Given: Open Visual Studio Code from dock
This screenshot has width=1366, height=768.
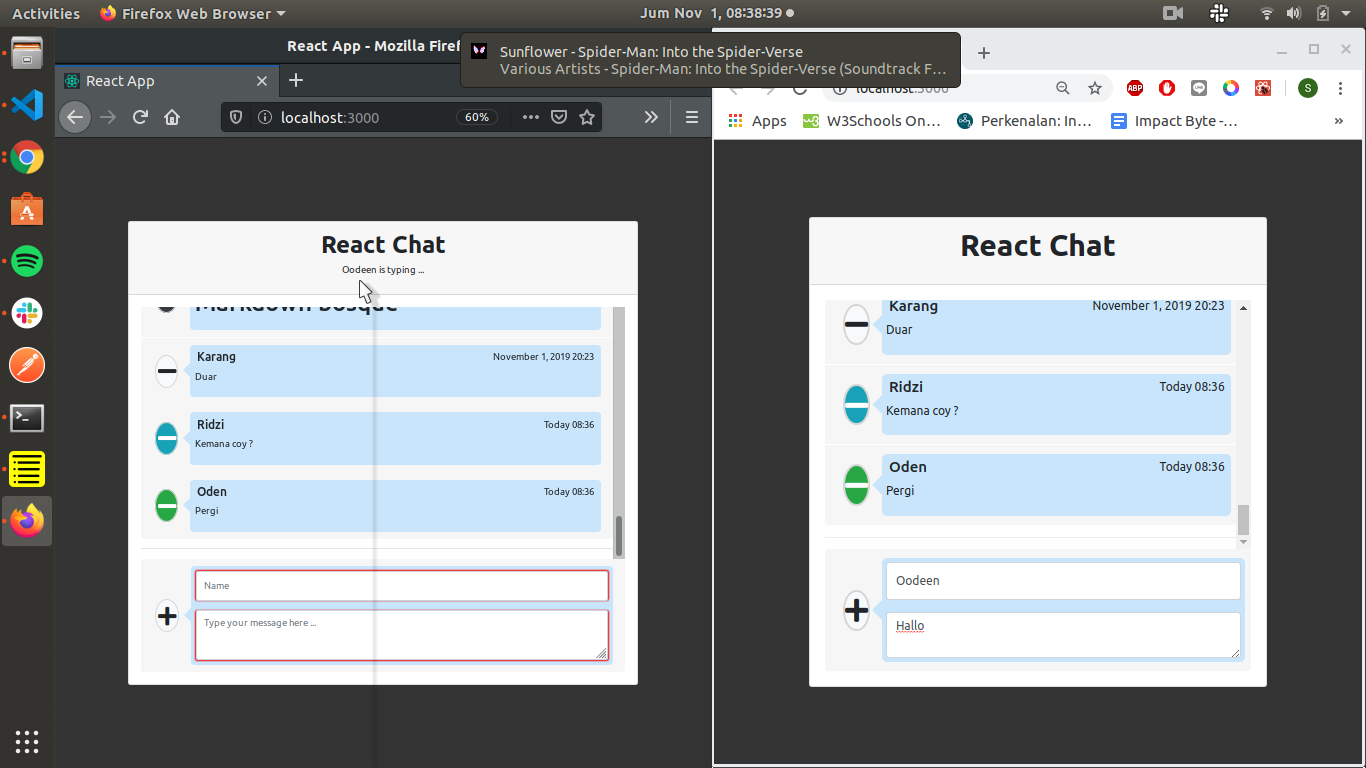Looking at the screenshot, I should click(27, 105).
